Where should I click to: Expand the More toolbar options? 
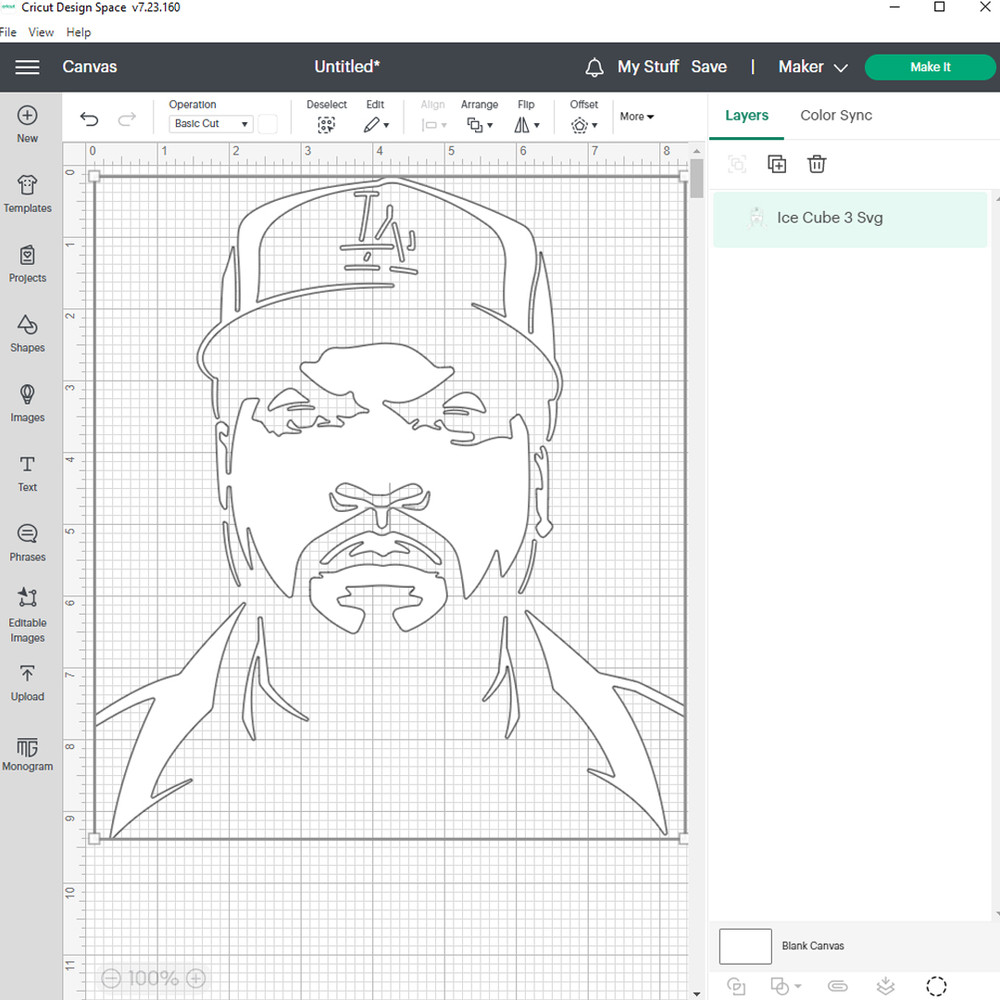[636, 117]
